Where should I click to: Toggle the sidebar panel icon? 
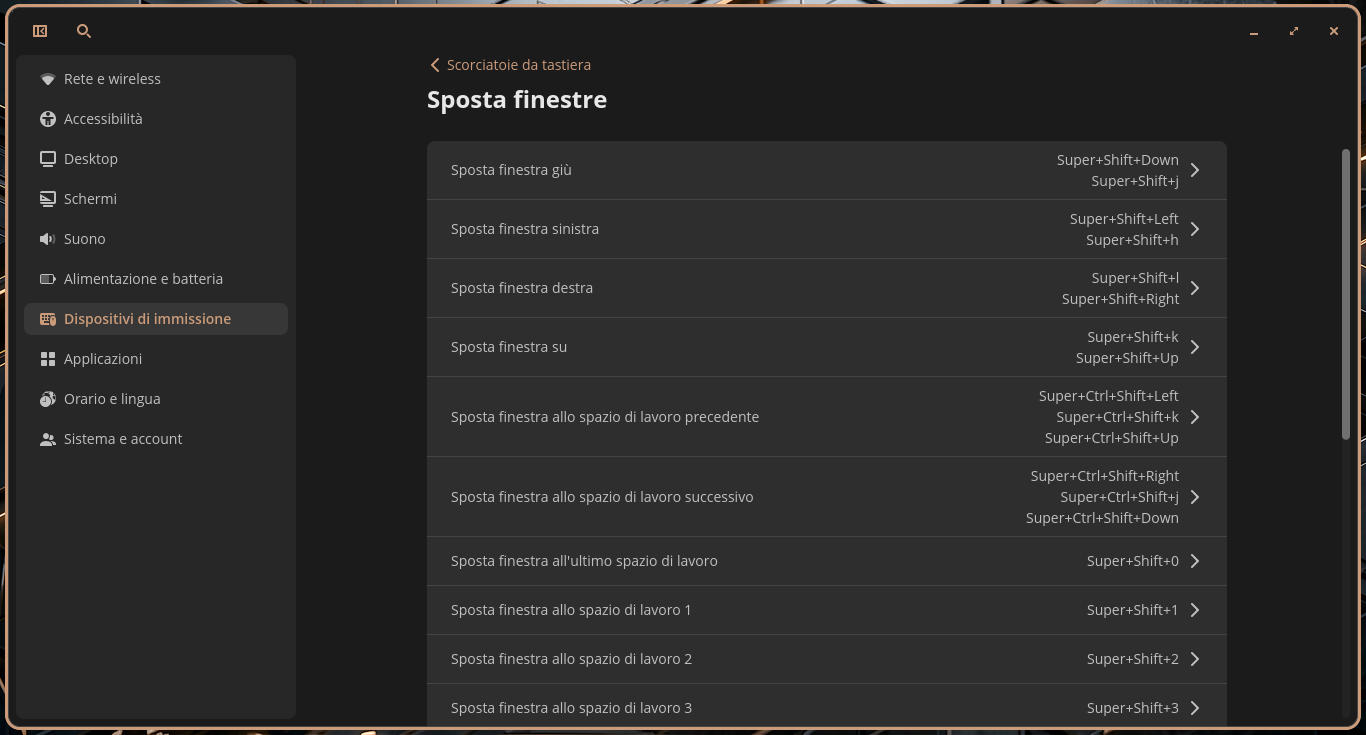click(40, 31)
